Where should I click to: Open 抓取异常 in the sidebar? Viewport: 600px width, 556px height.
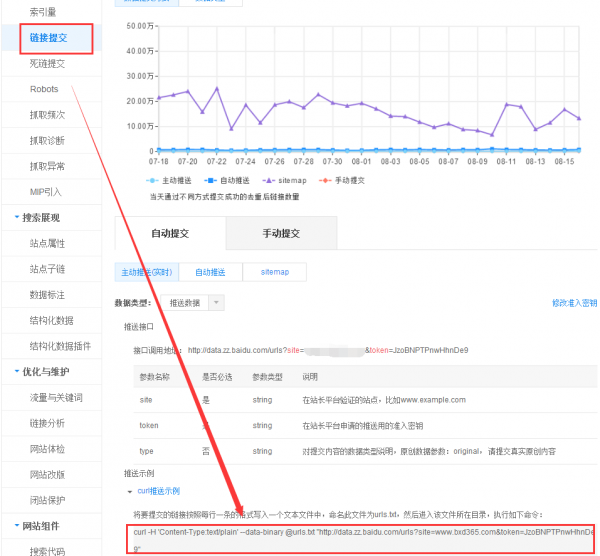(47, 166)
